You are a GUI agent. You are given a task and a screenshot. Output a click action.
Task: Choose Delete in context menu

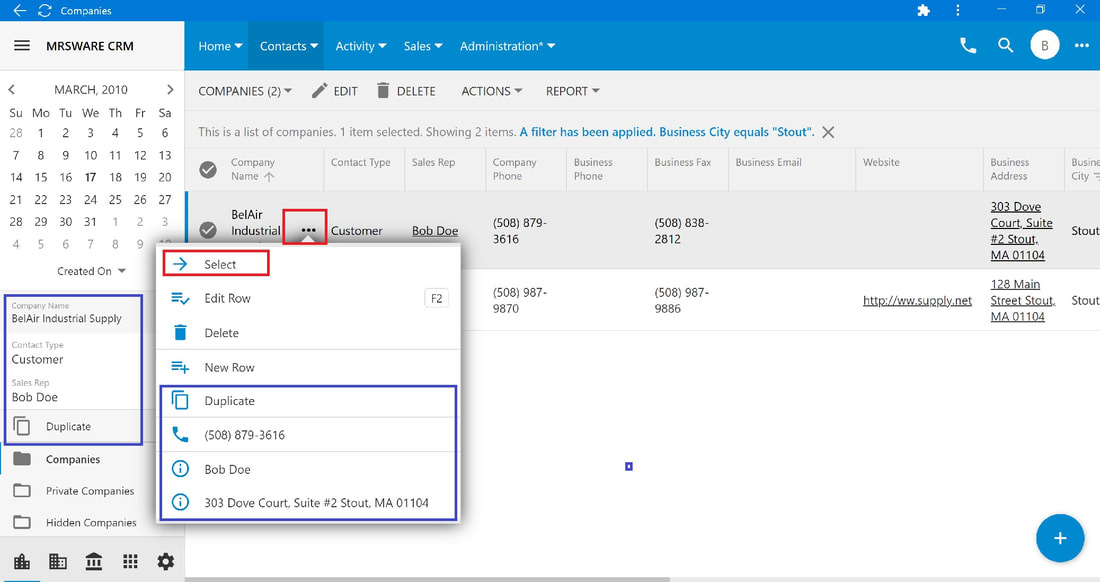pyautogui.click(x=309, y=333)
